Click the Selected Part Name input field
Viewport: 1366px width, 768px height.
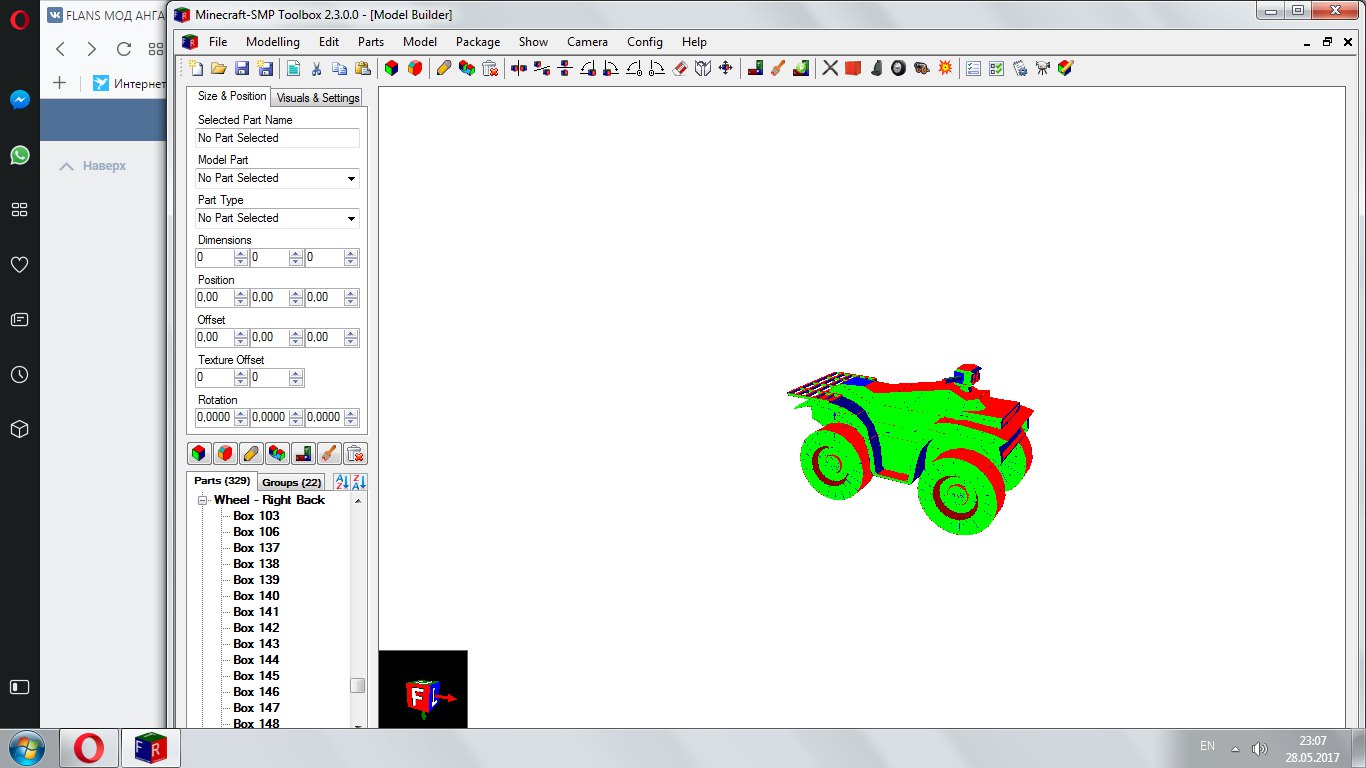(x=277, y=138)
